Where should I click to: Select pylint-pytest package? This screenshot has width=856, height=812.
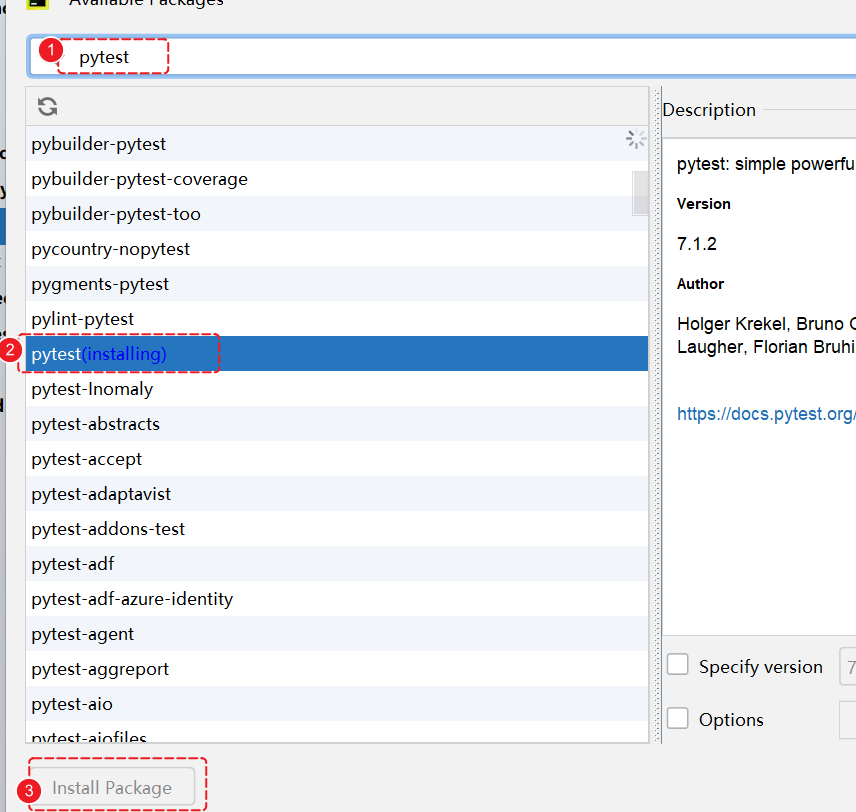tap(336, 318)
